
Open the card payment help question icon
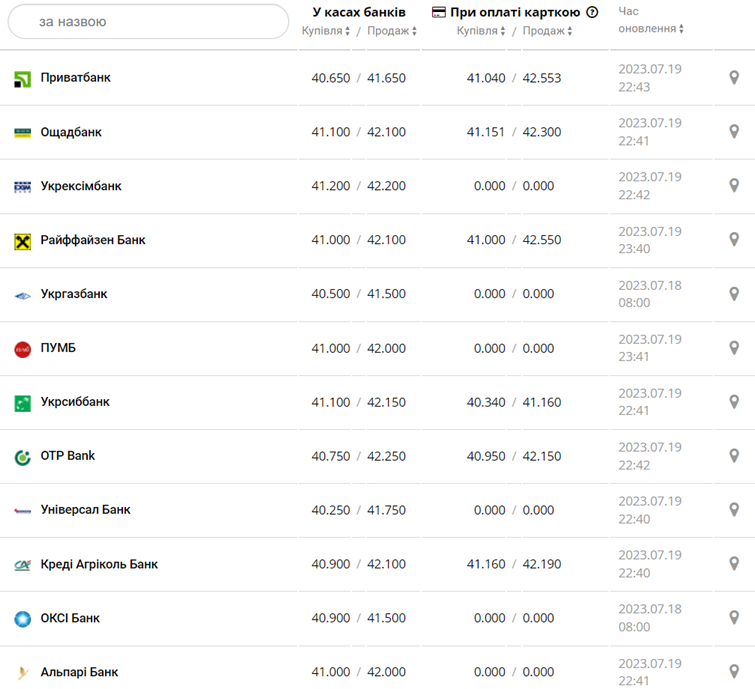tap(592, 13)
